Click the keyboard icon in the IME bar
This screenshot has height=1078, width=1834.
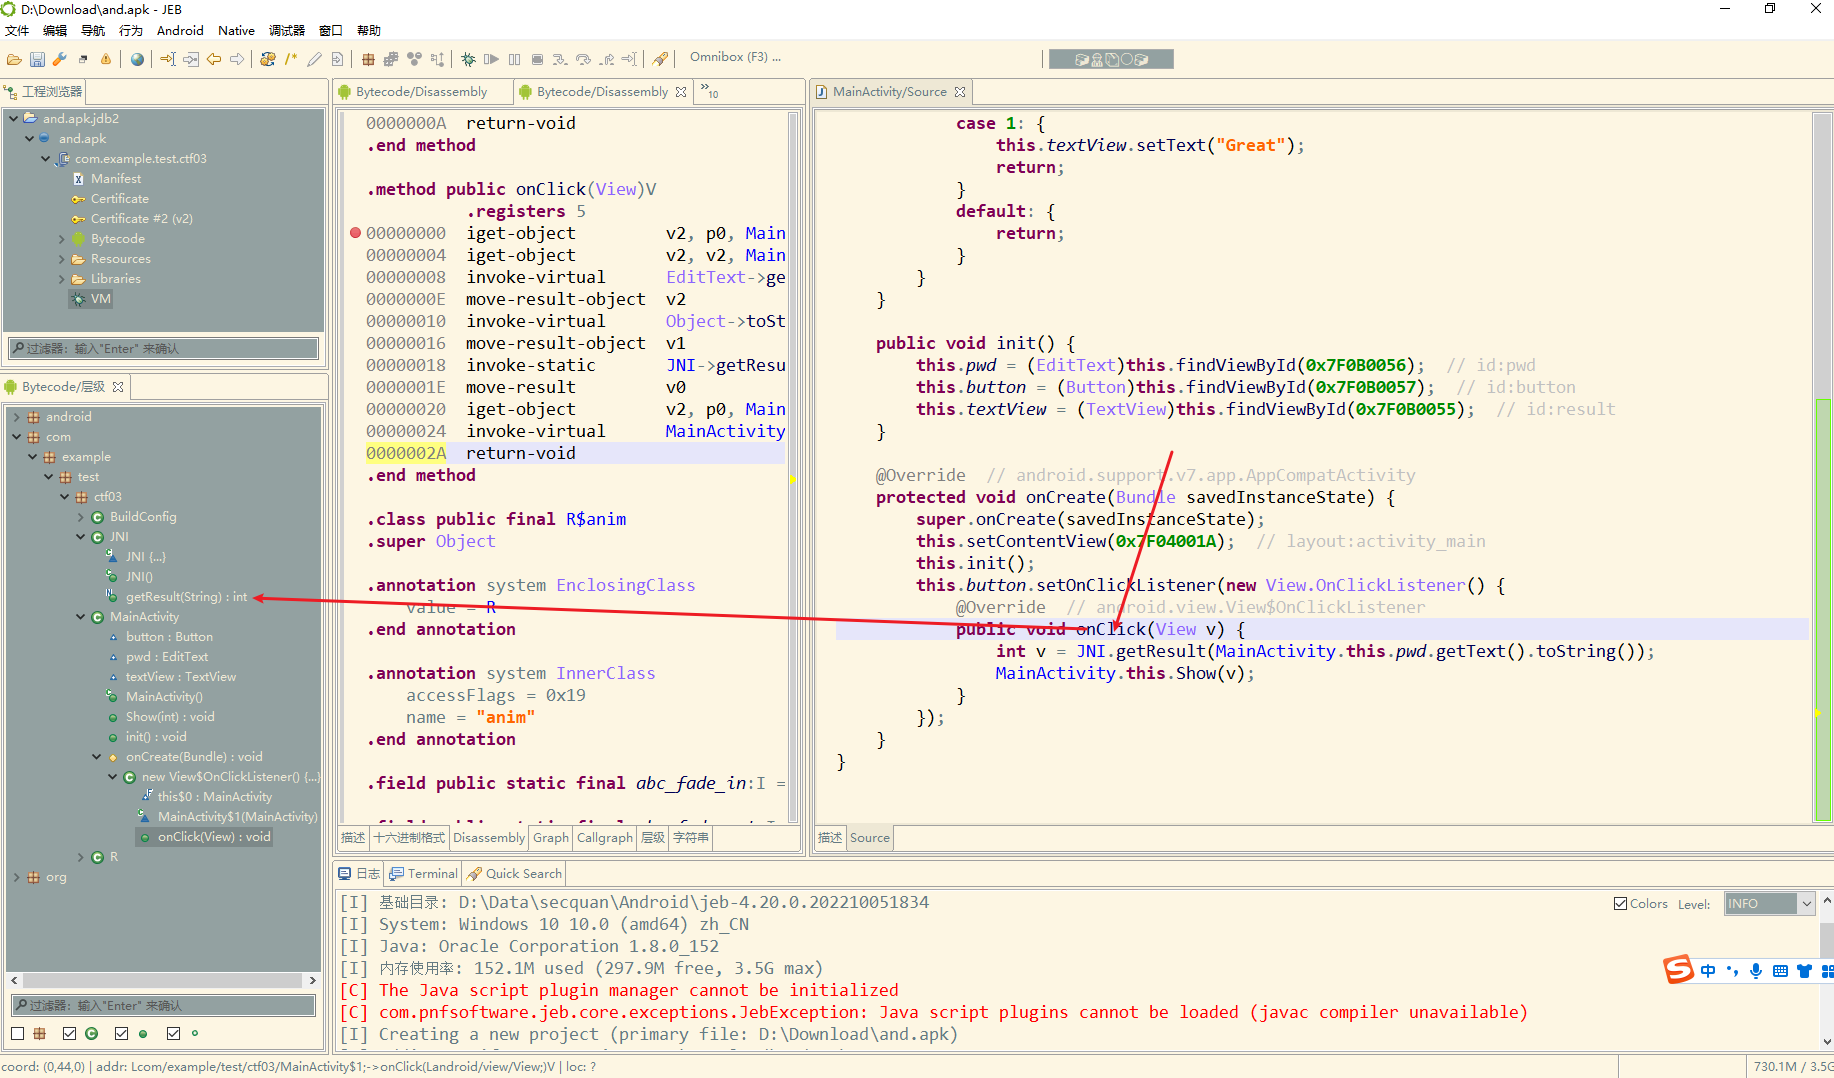[x=1780, y=971]
